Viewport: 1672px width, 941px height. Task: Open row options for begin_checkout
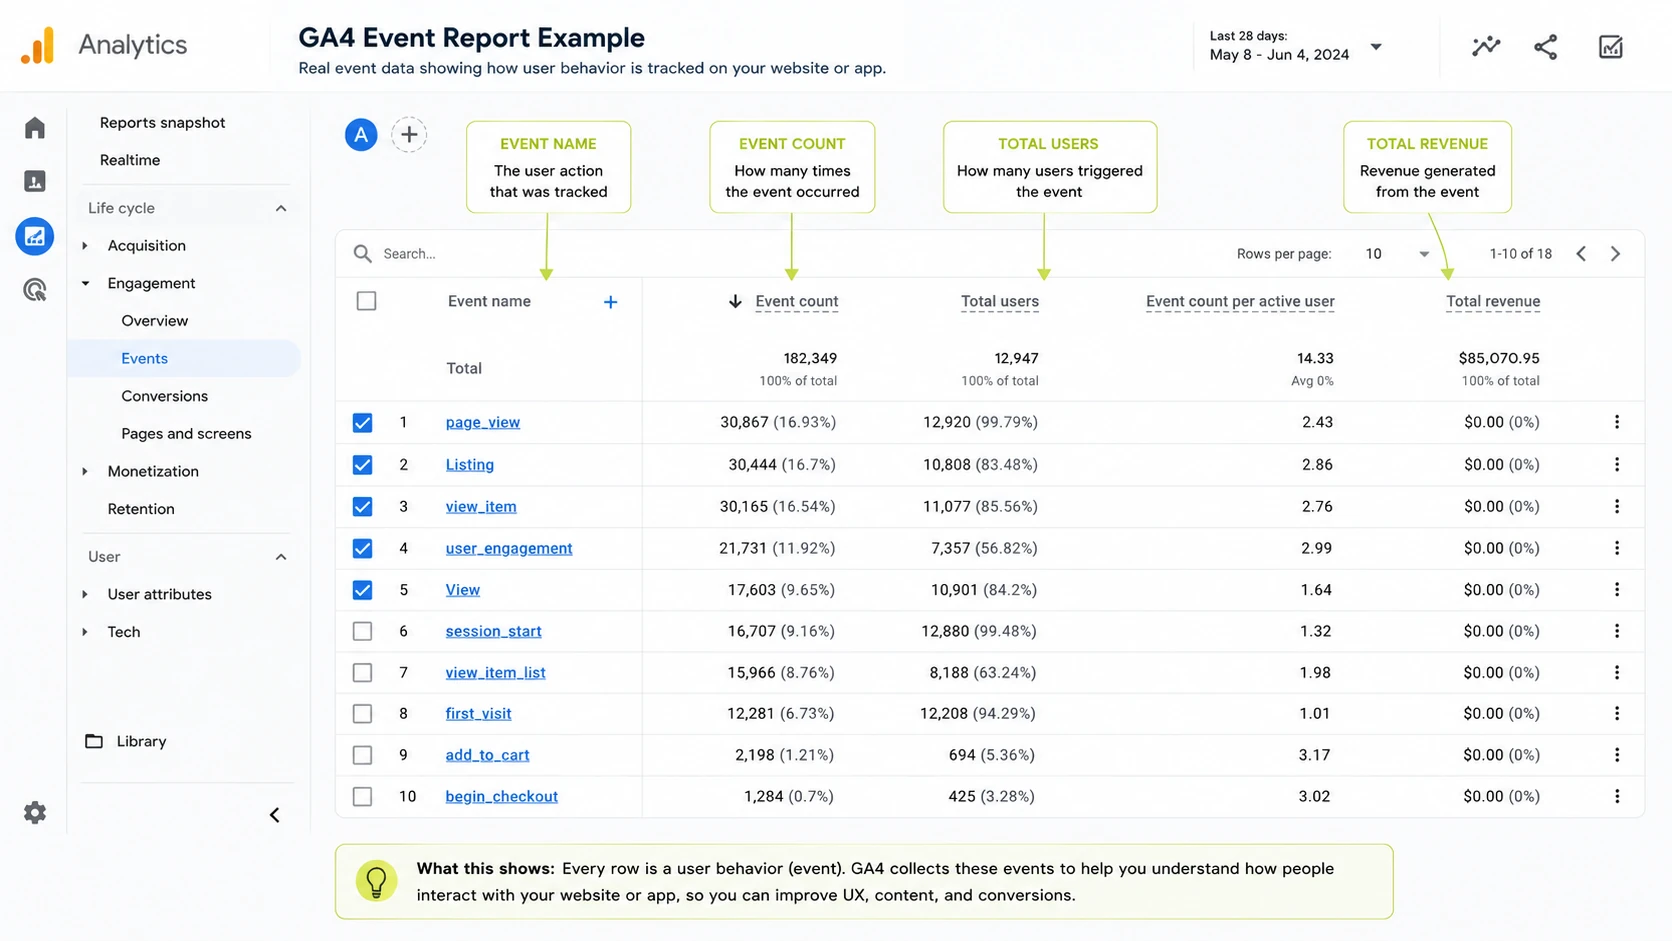tap(1617, 796)
